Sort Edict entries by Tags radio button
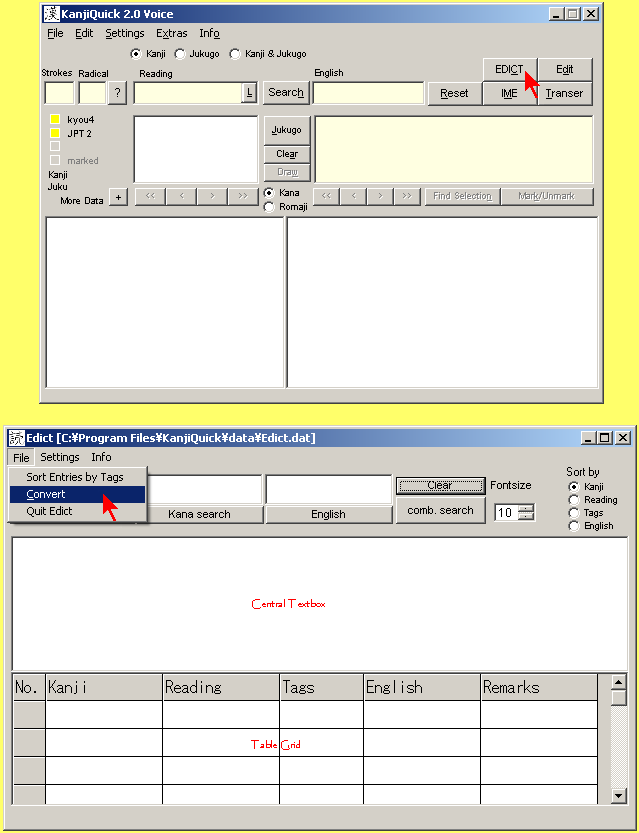 point(574,513)
